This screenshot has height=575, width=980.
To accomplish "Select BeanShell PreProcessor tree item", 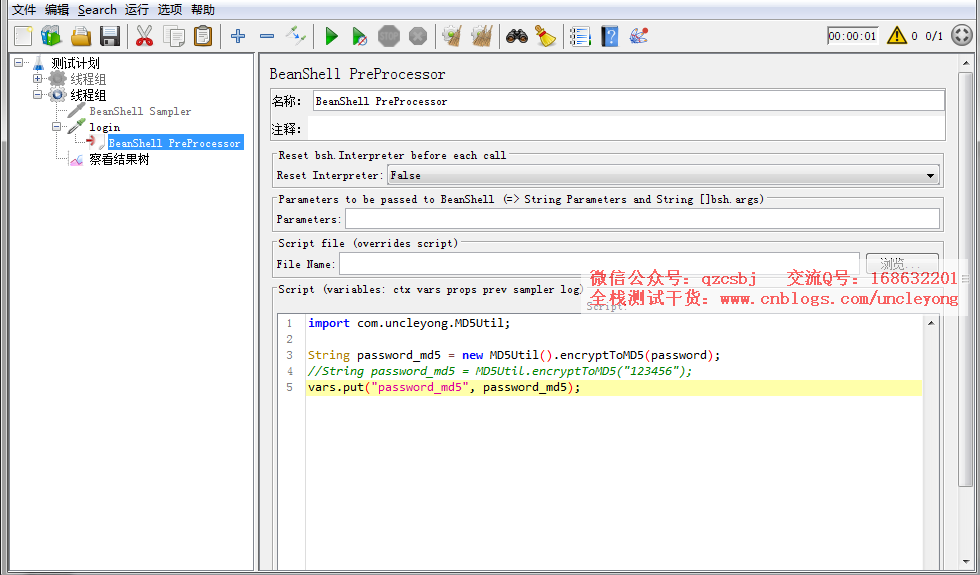I will (x=174, y=143).
